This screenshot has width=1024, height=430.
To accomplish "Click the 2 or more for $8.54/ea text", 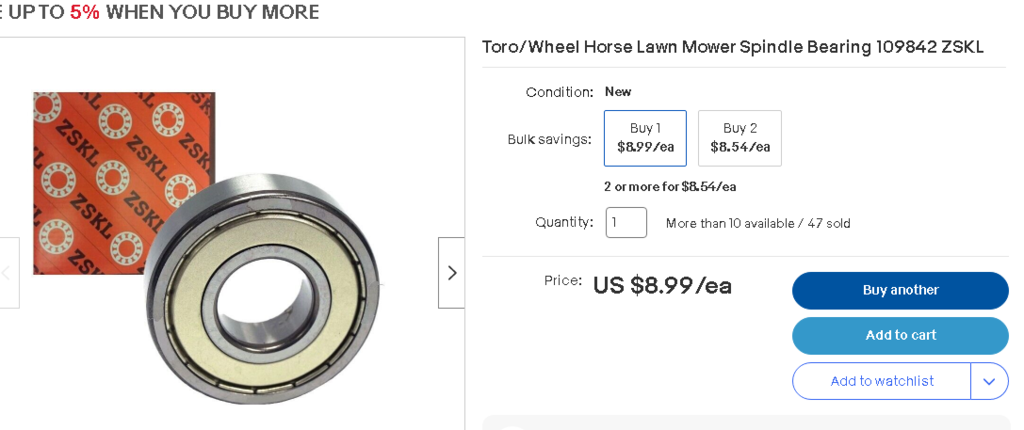I will 669,187.
